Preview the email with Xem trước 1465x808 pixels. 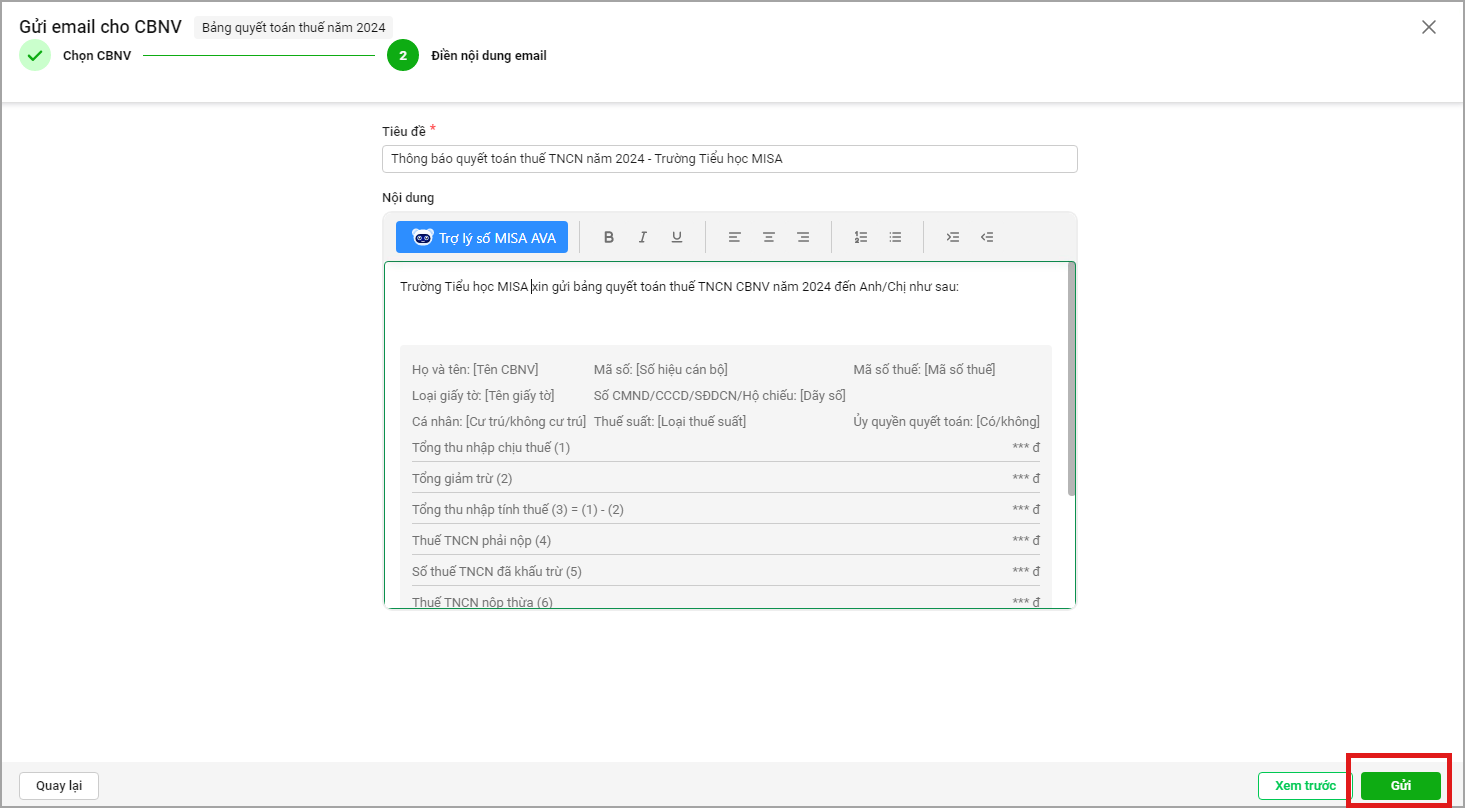(x=1305, y=786)
